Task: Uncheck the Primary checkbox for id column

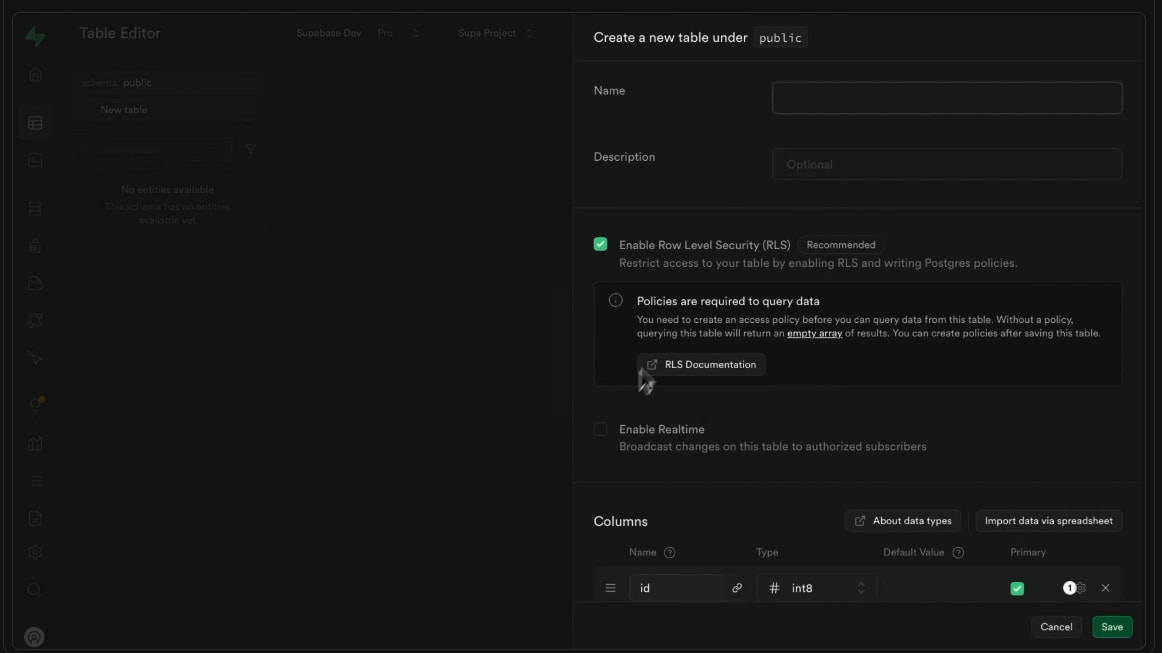Action: 1017,588
